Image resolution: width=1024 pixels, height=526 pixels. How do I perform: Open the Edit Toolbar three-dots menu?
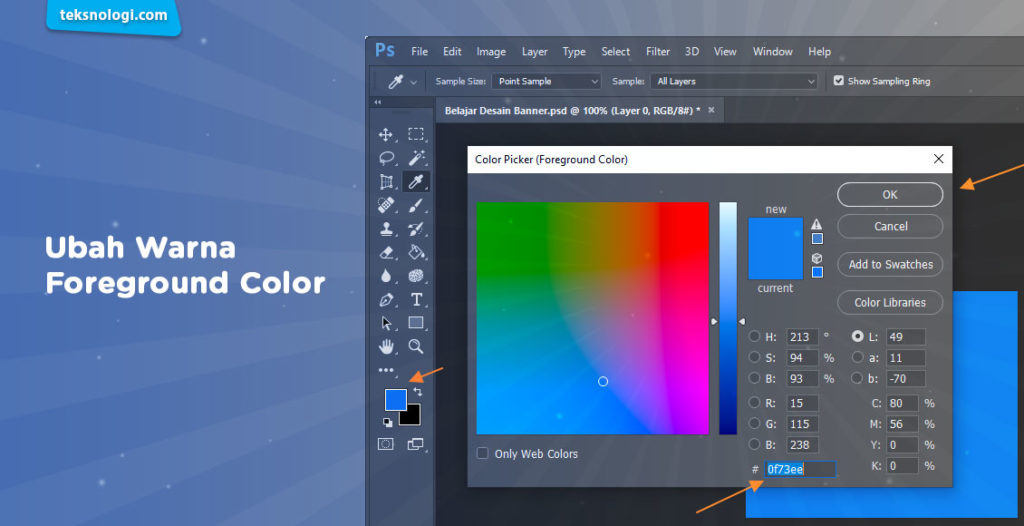click(386, 370)
